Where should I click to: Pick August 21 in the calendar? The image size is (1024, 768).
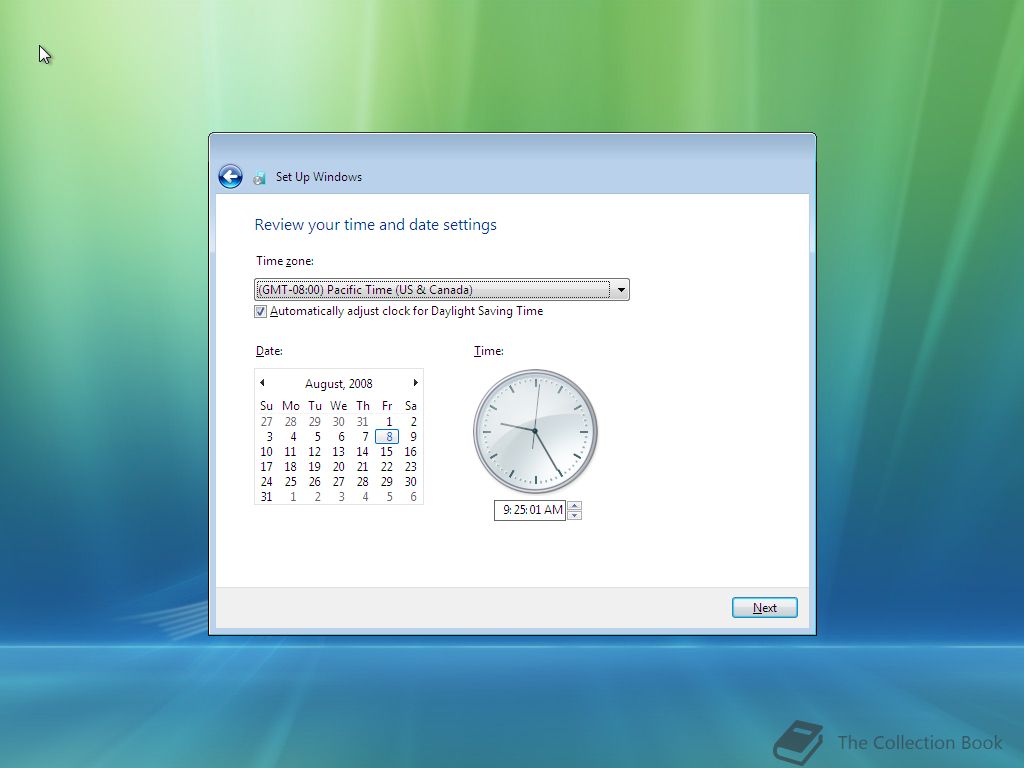[x=362, y=467]
